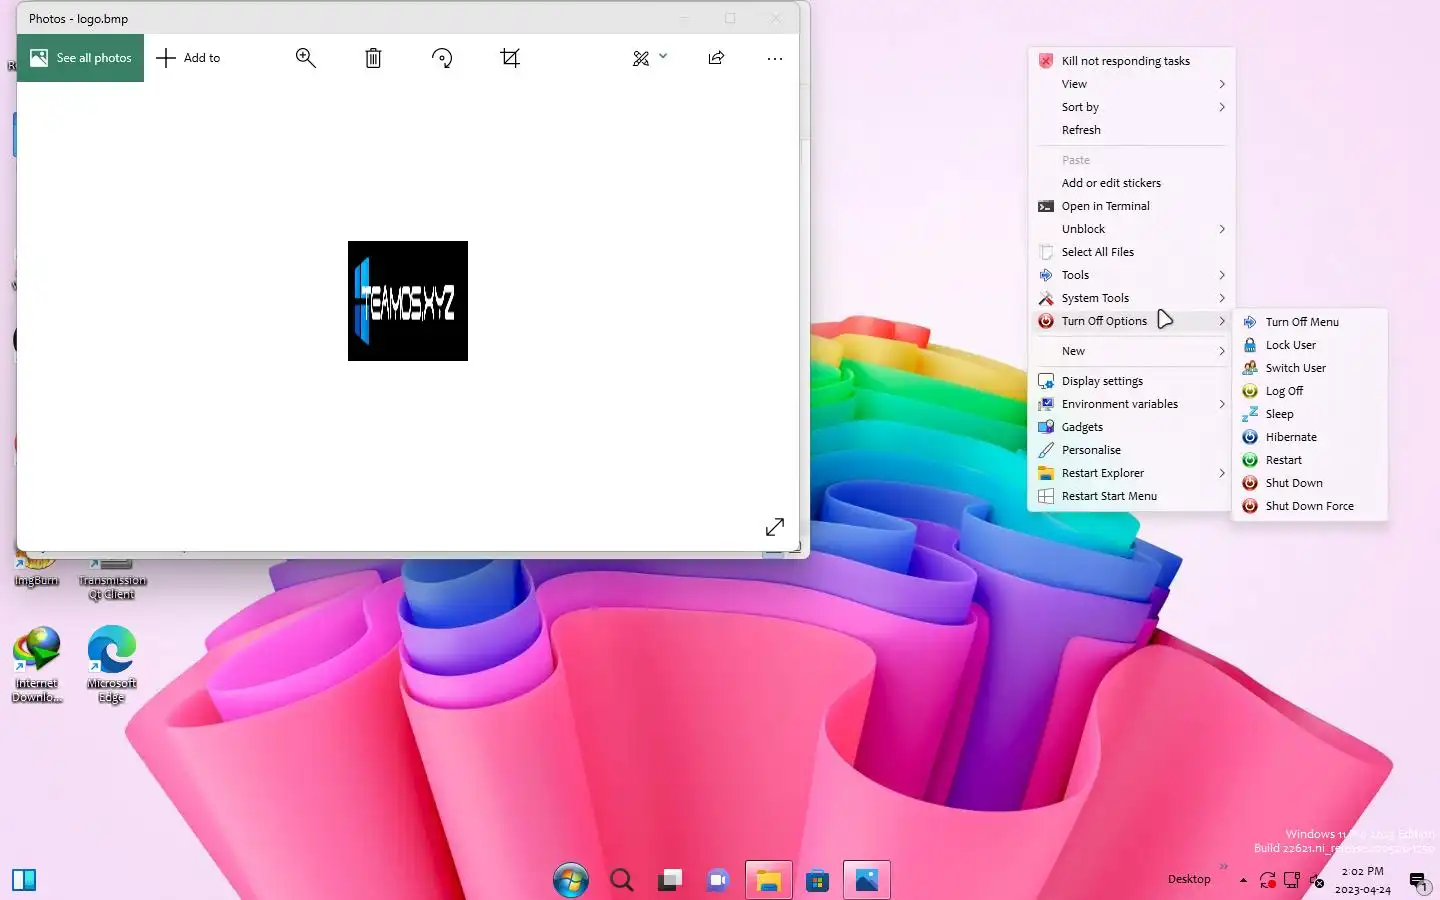Open the taskbar Search icon
Image resolution: width=1440 pixels, height=900 pixels.
[622, 880]
